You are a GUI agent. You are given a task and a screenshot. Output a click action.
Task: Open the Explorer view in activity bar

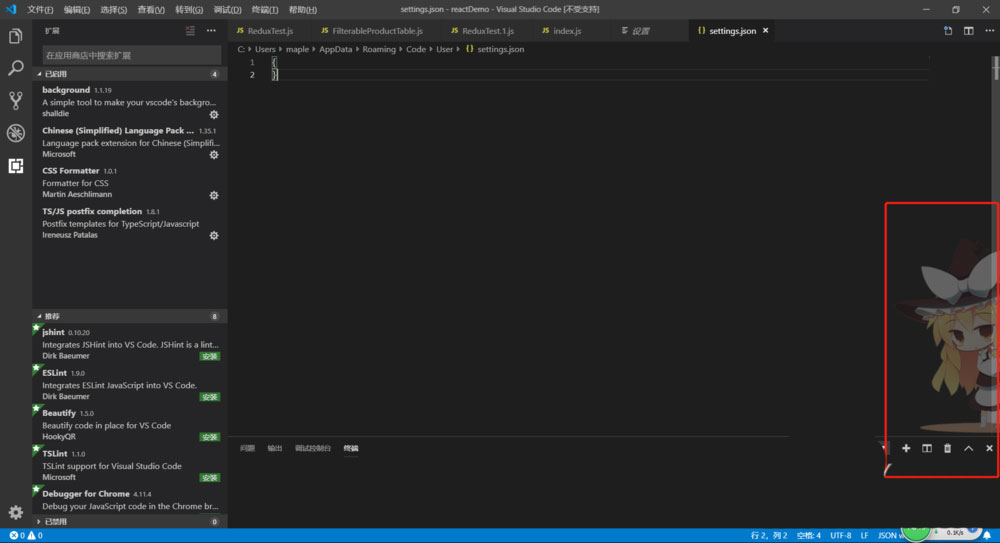point(15,37)
